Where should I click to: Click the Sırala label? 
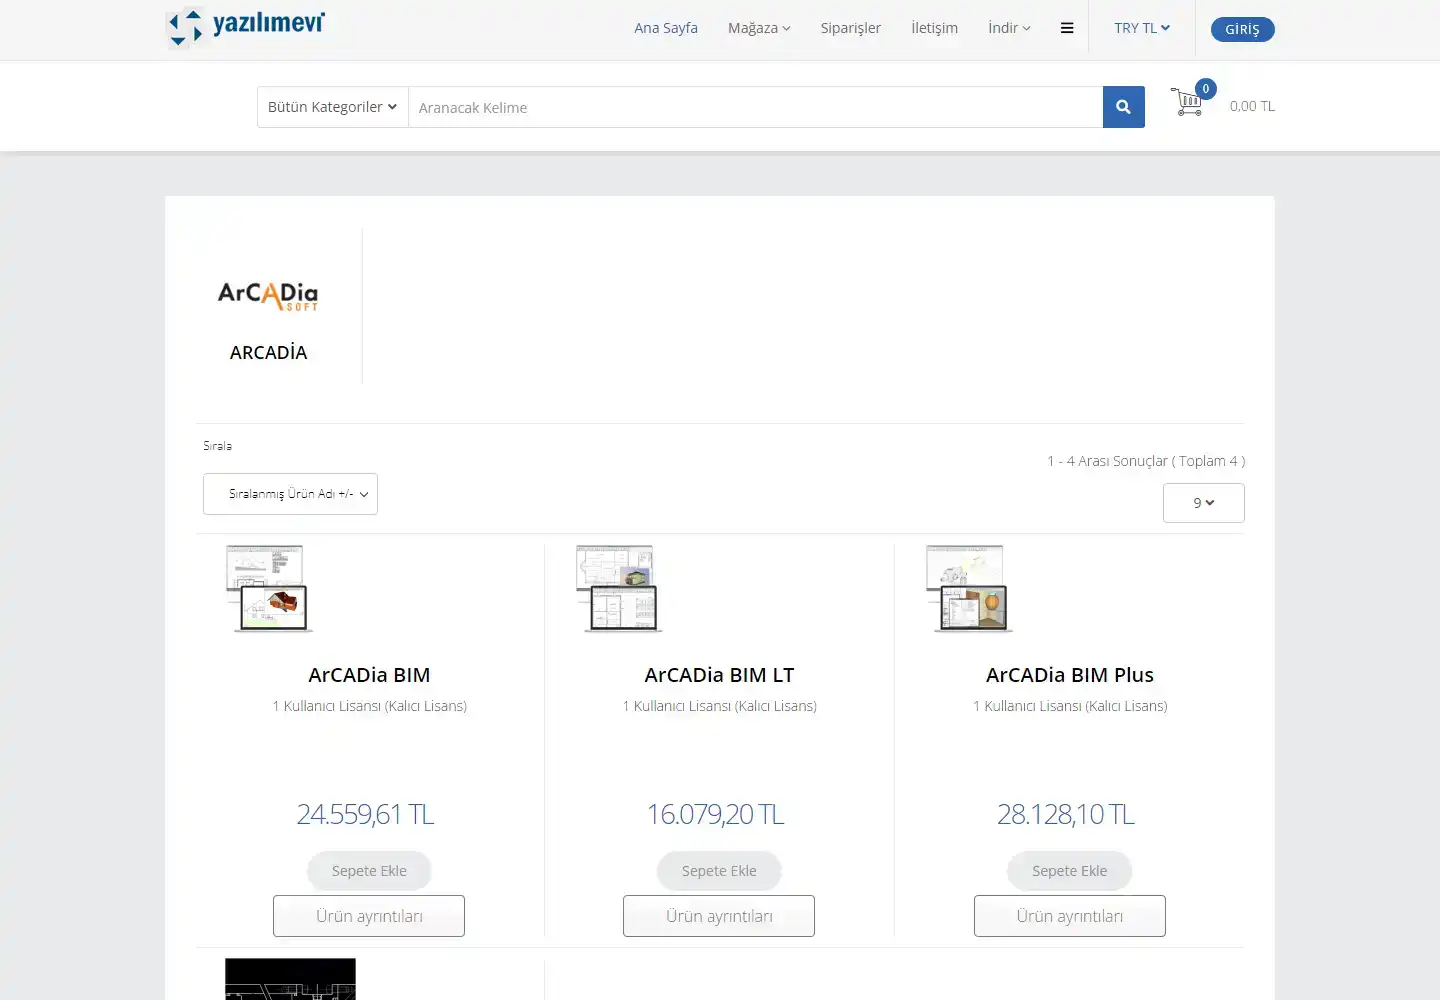tap(217, 446)
